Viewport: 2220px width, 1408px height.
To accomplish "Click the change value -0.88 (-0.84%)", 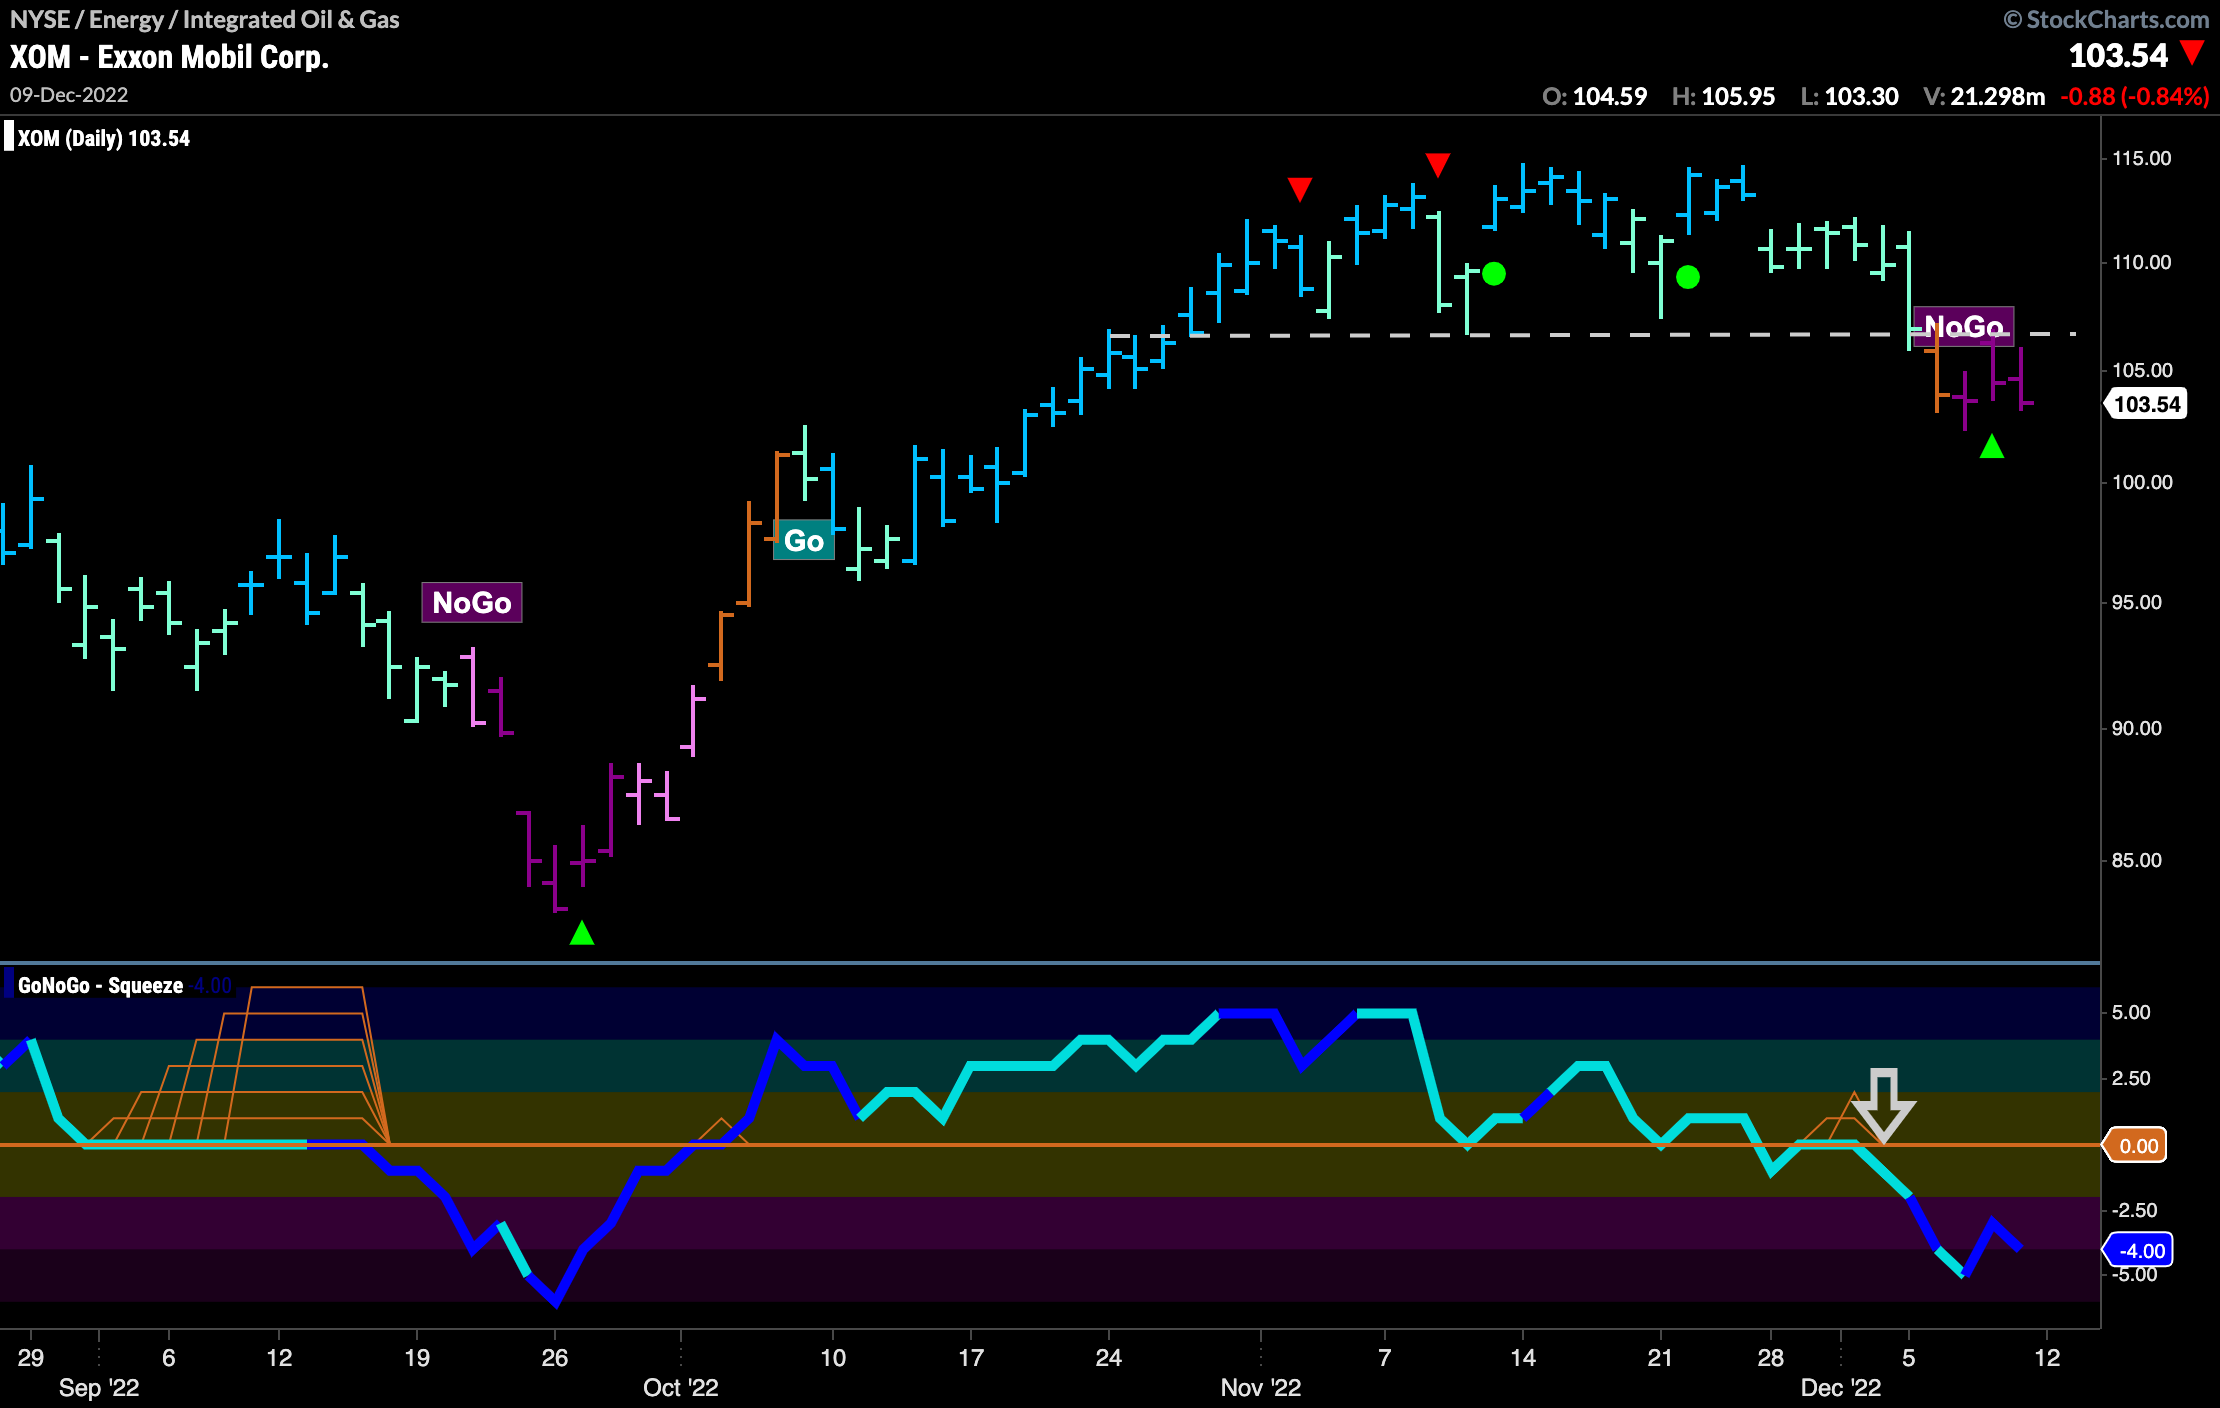I will click(2134, 96).
